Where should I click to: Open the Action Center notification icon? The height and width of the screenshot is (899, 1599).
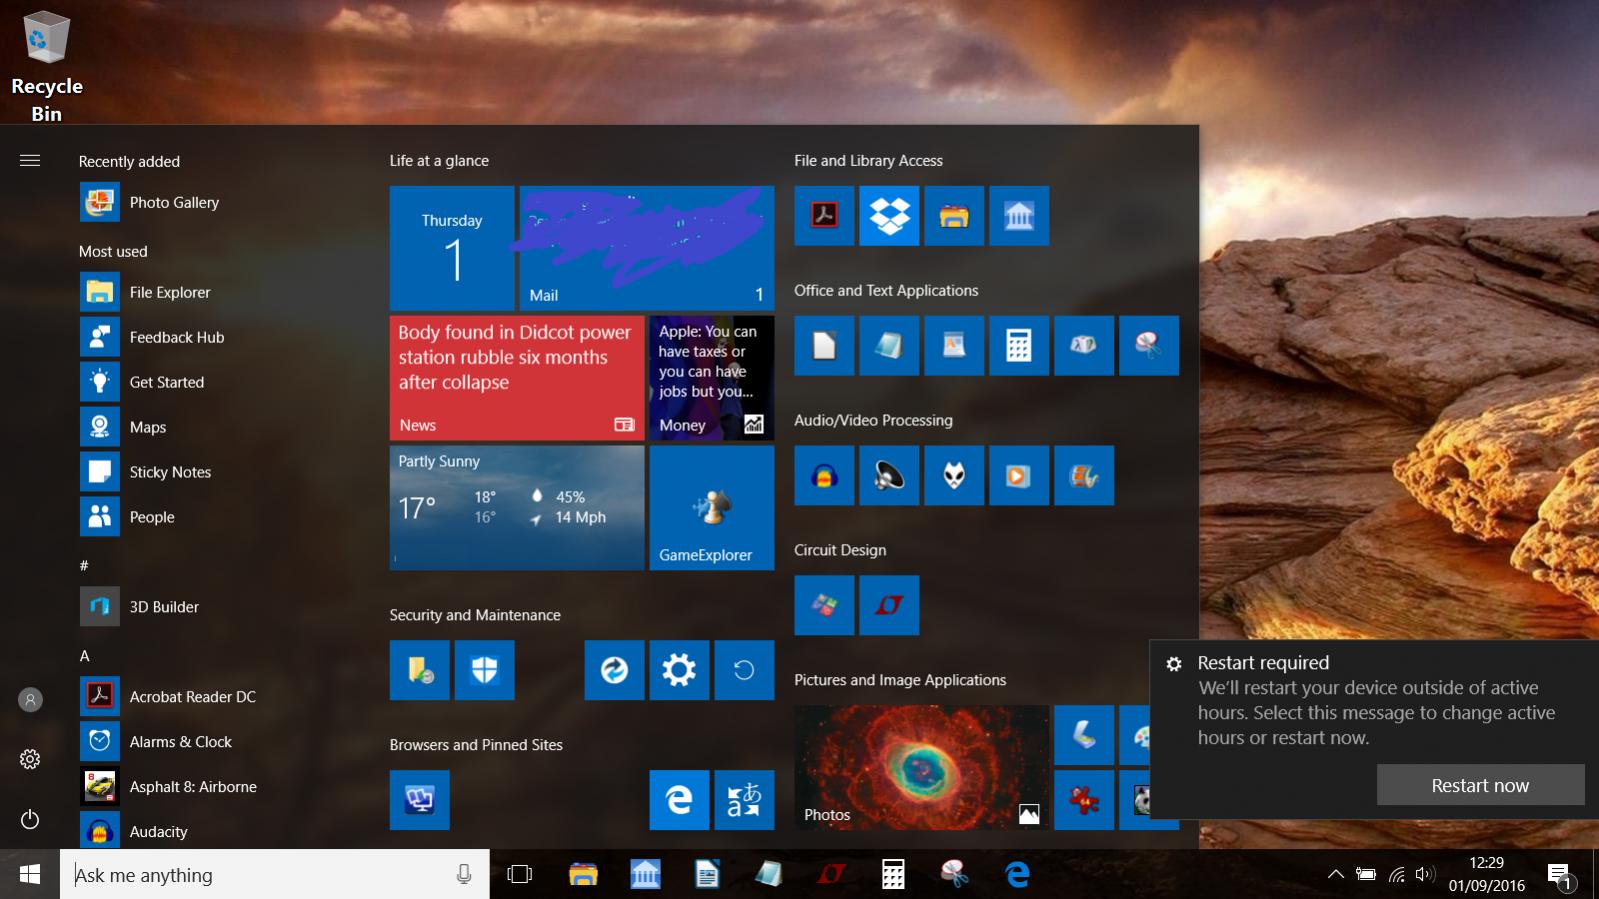point(1560,876)
